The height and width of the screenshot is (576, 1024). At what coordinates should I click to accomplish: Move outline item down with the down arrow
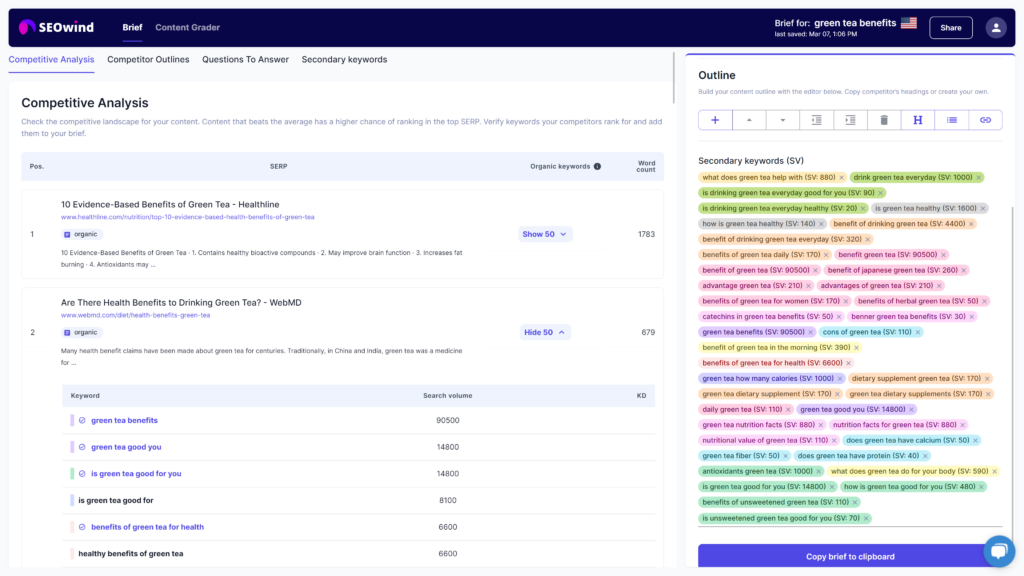782,120
